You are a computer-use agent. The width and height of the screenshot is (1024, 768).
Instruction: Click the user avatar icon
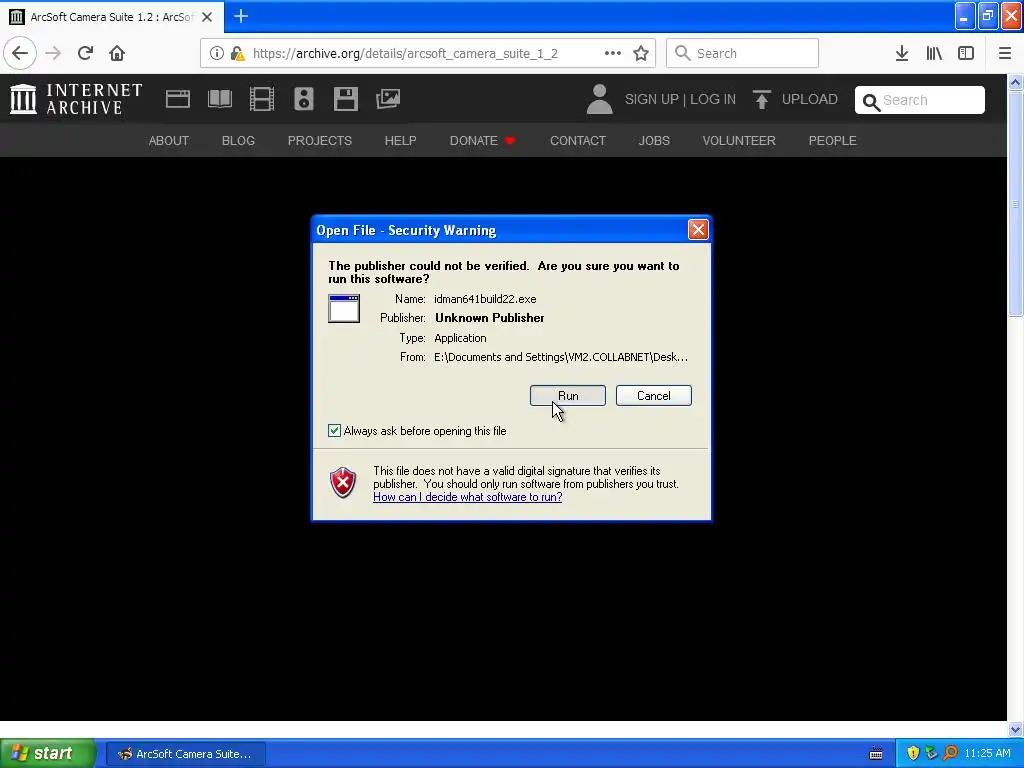tap(600, 99)
